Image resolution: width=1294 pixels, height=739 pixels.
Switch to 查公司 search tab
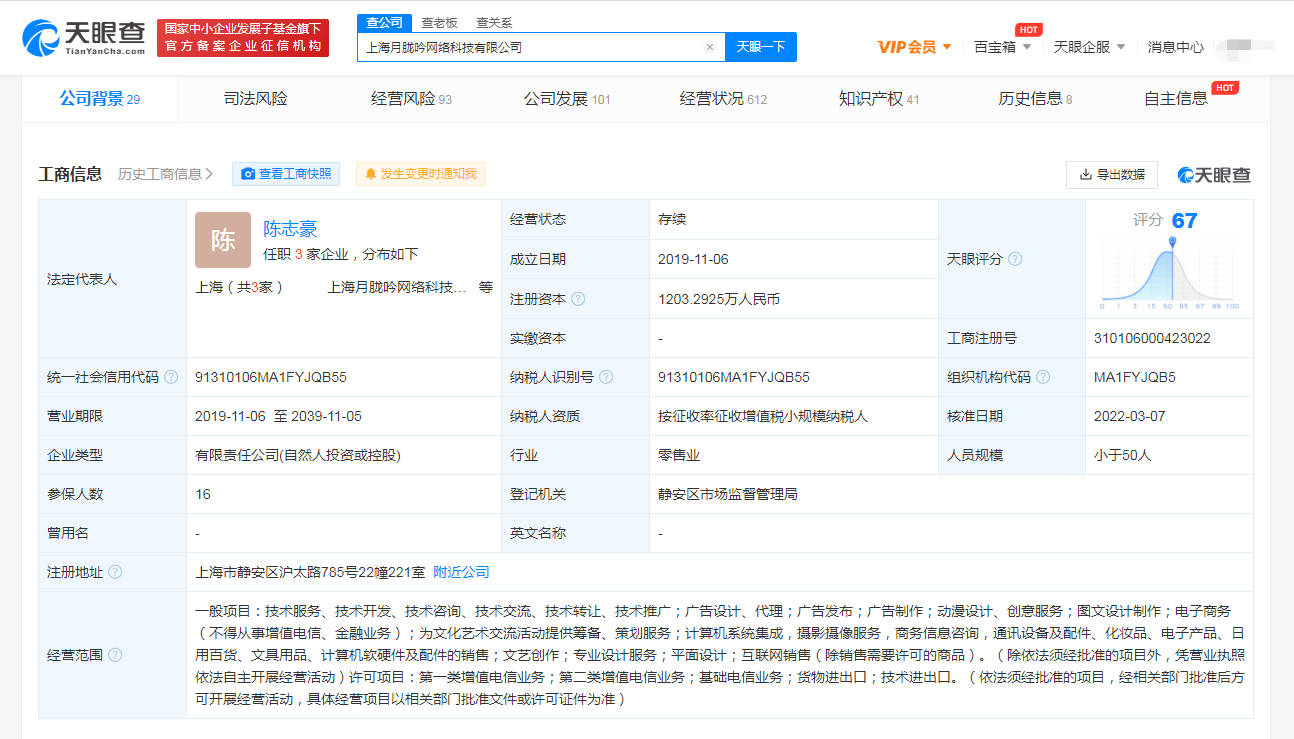384,22
